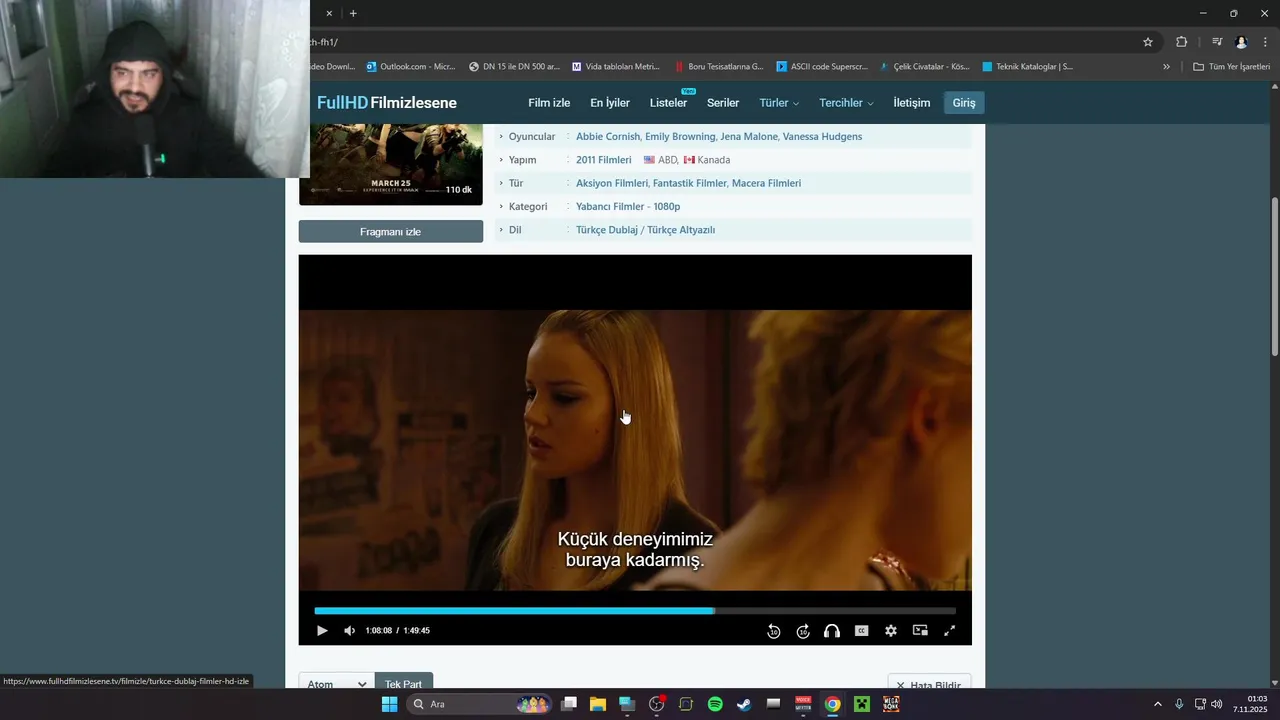
Task: Click the browser address bar
Action: tap(720, 42)
